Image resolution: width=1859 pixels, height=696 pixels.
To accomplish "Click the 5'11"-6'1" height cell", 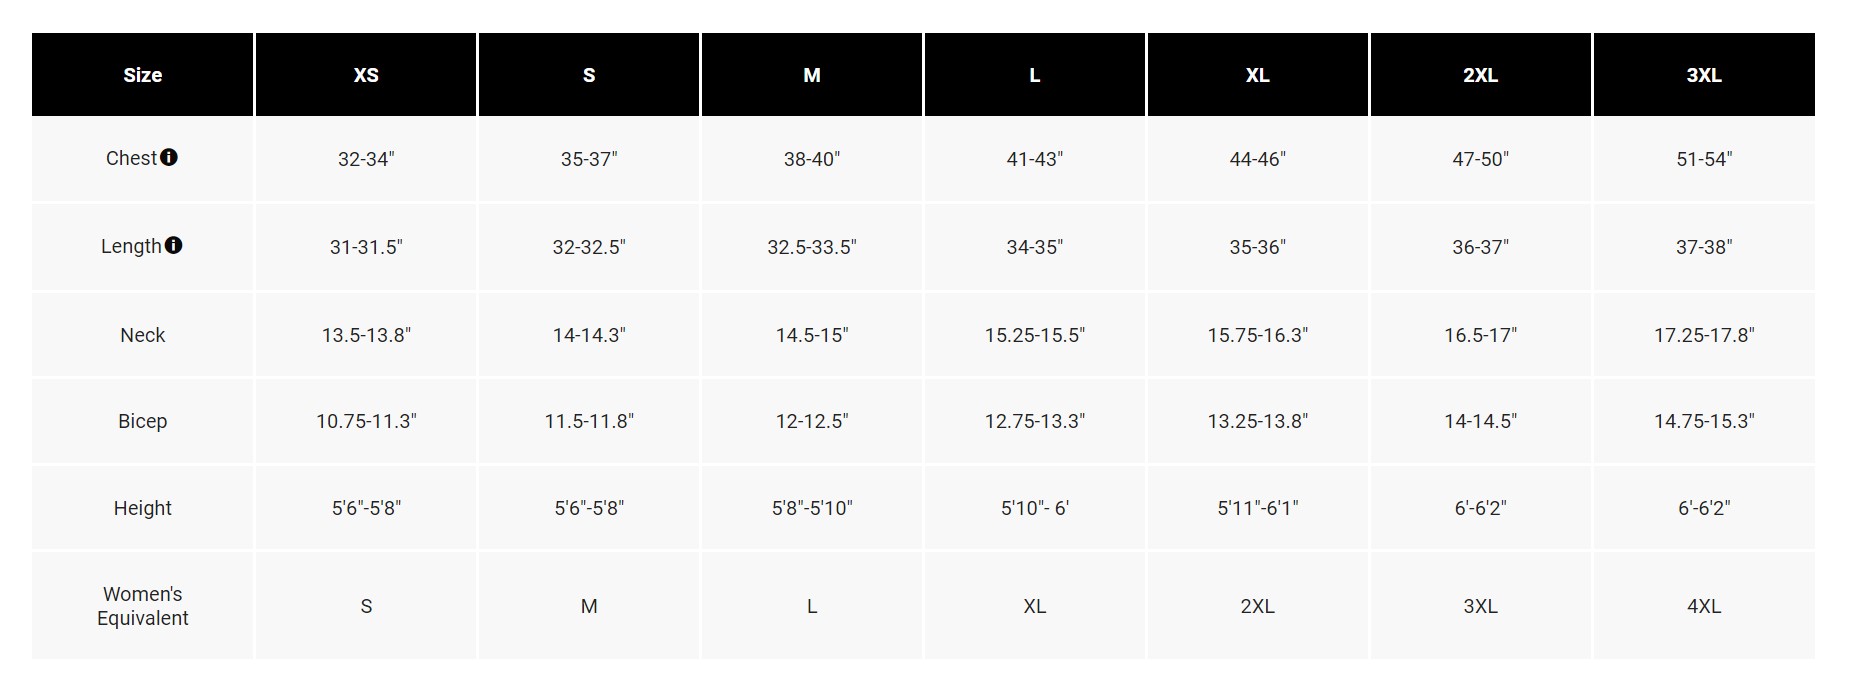I will 1257,508.
